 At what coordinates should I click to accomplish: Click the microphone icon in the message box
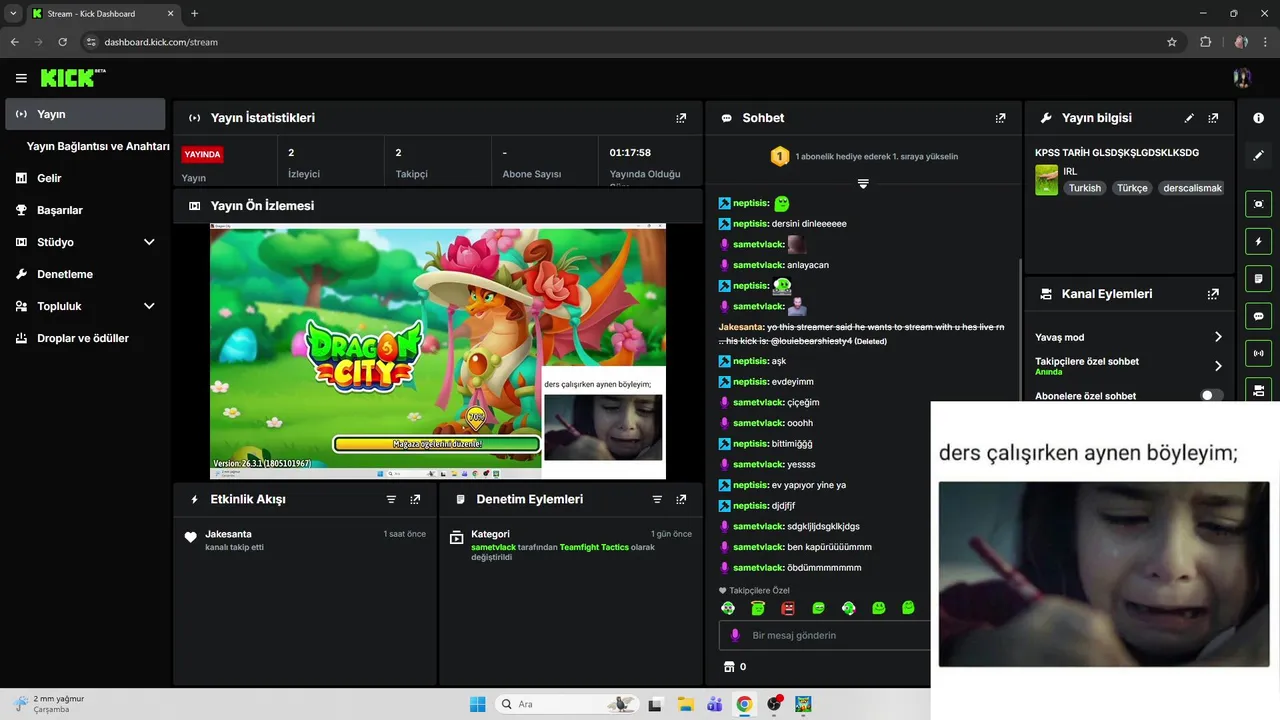[735, 635]
